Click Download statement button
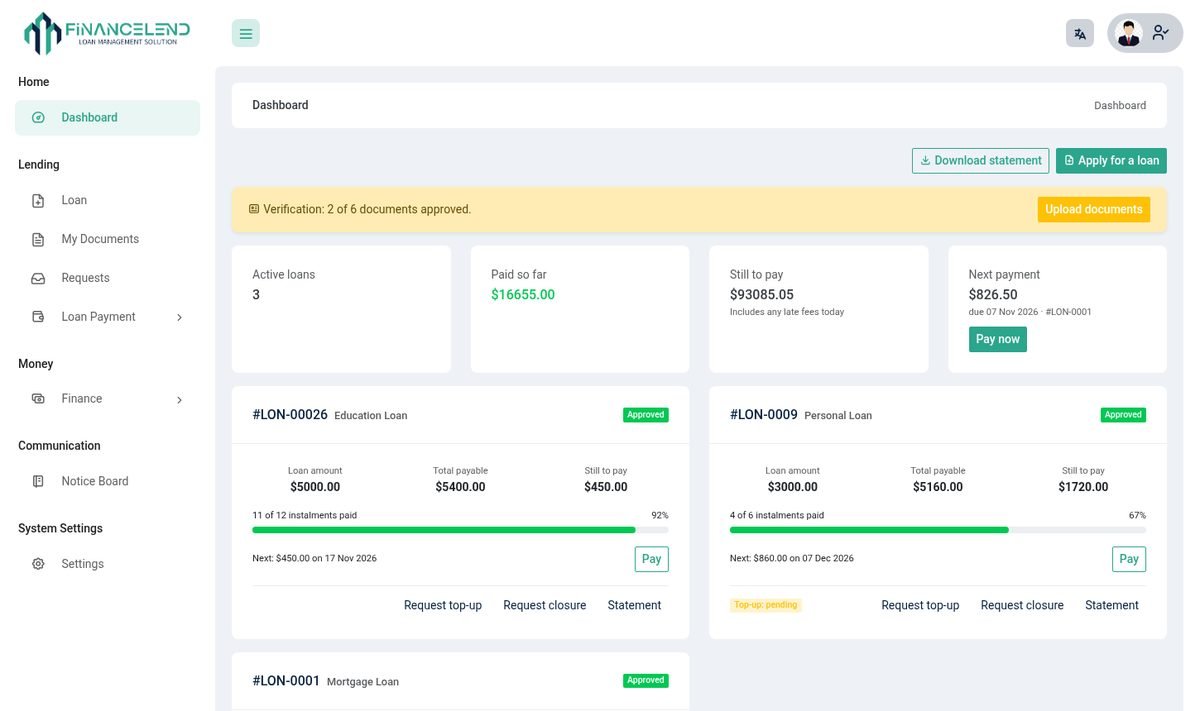 [x=980, y=160]
